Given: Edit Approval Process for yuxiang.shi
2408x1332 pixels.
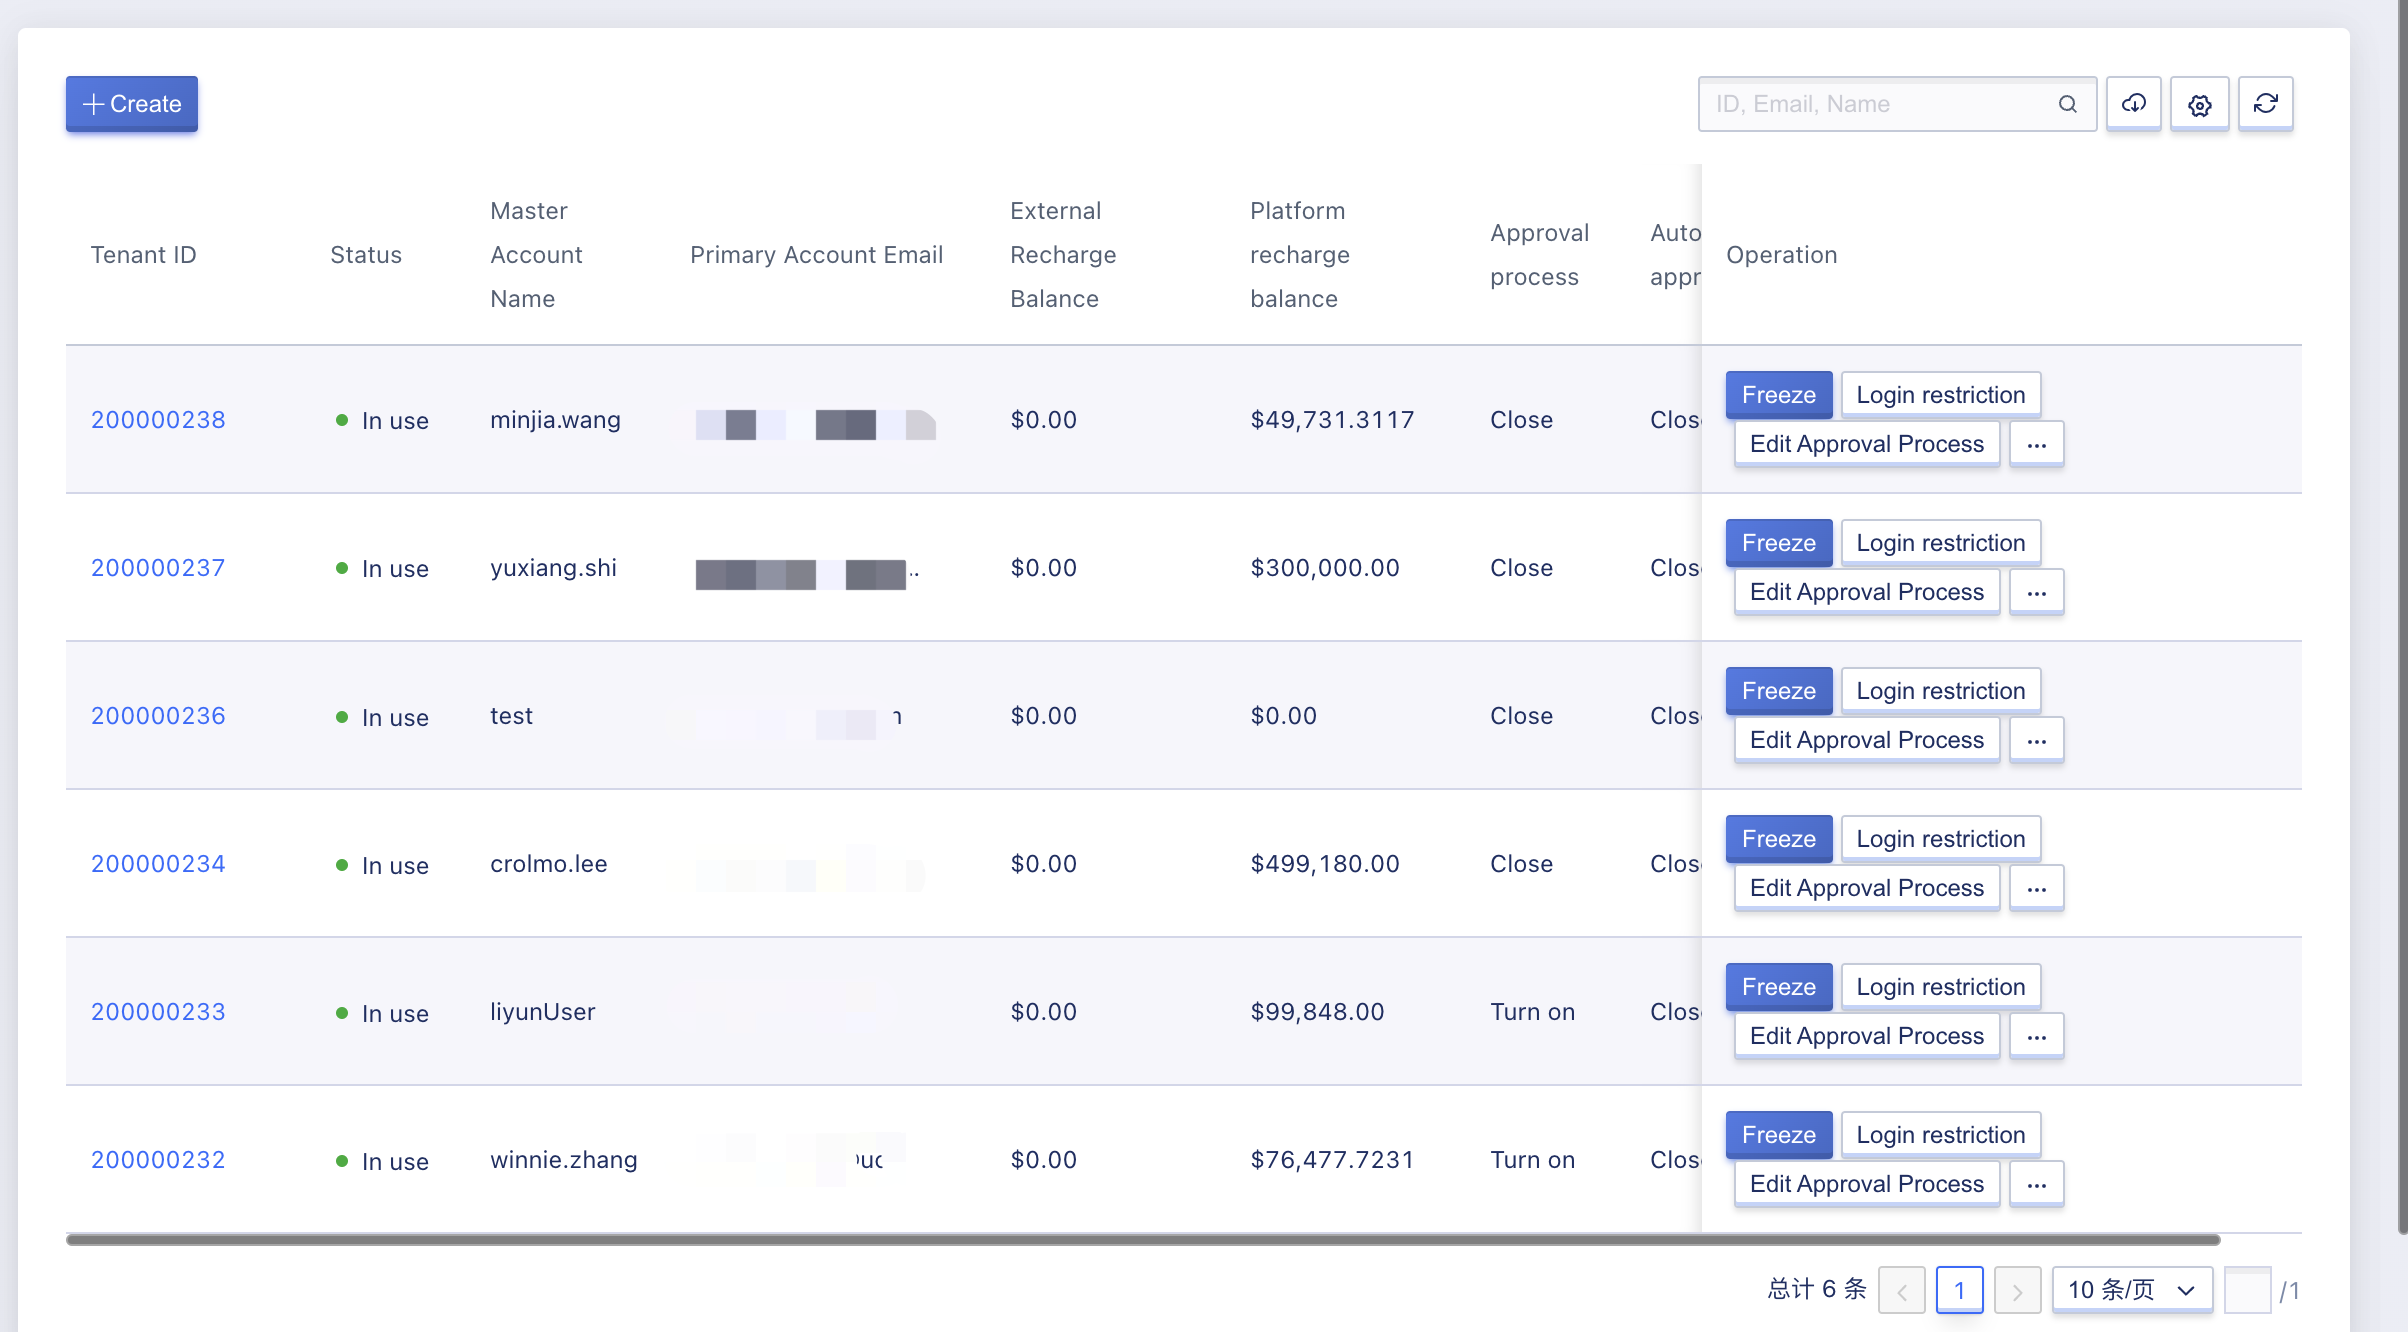Looking at the screenshot, I should (1867, 592).
